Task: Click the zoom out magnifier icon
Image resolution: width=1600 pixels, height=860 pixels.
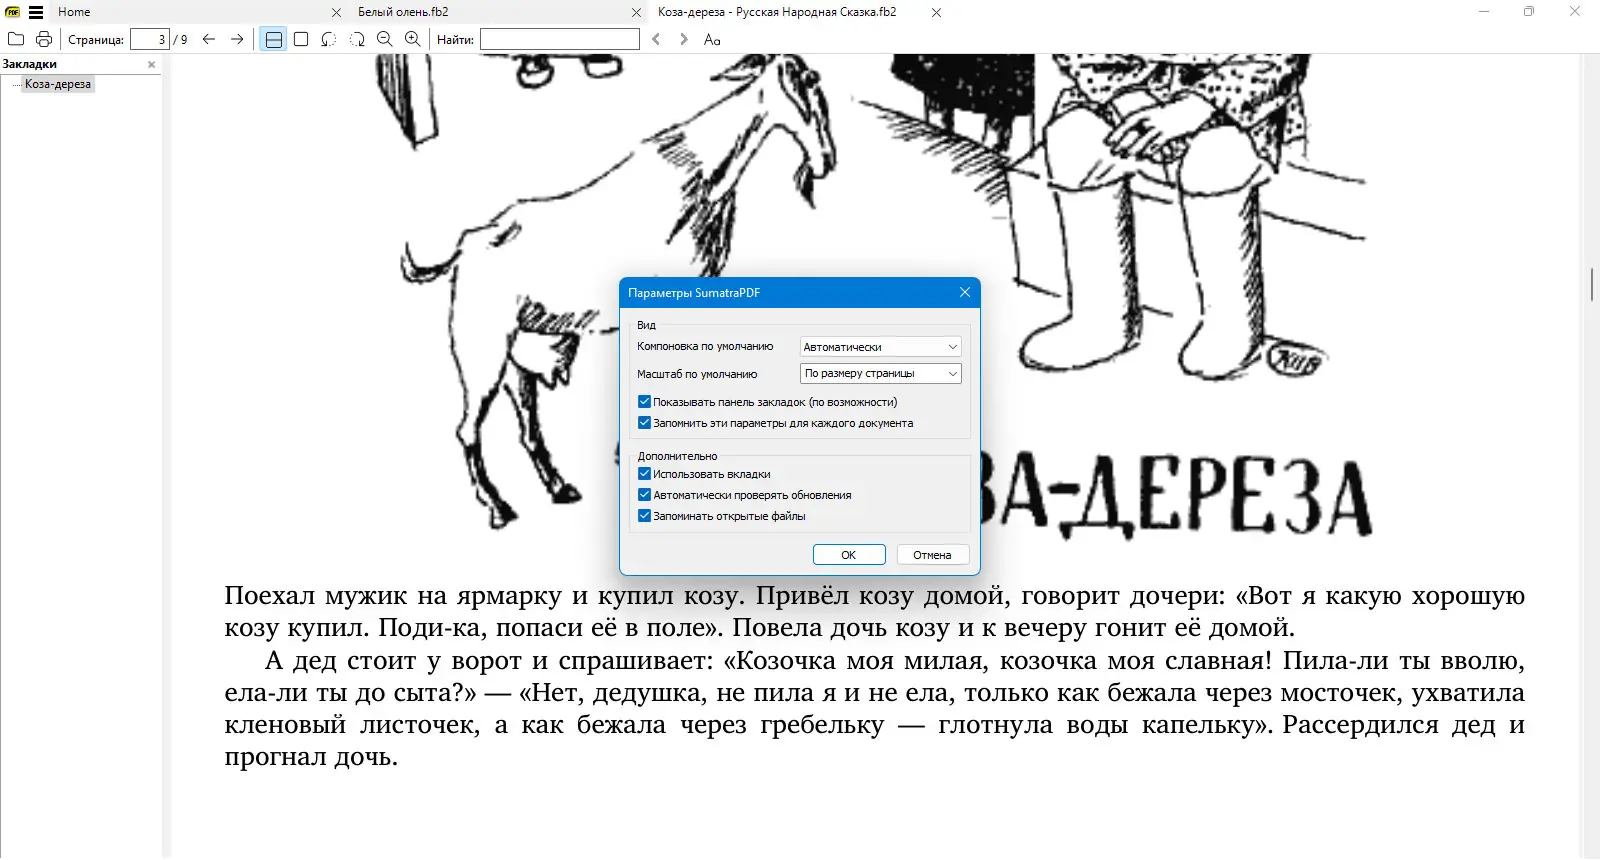Action: tap(385, 39)
